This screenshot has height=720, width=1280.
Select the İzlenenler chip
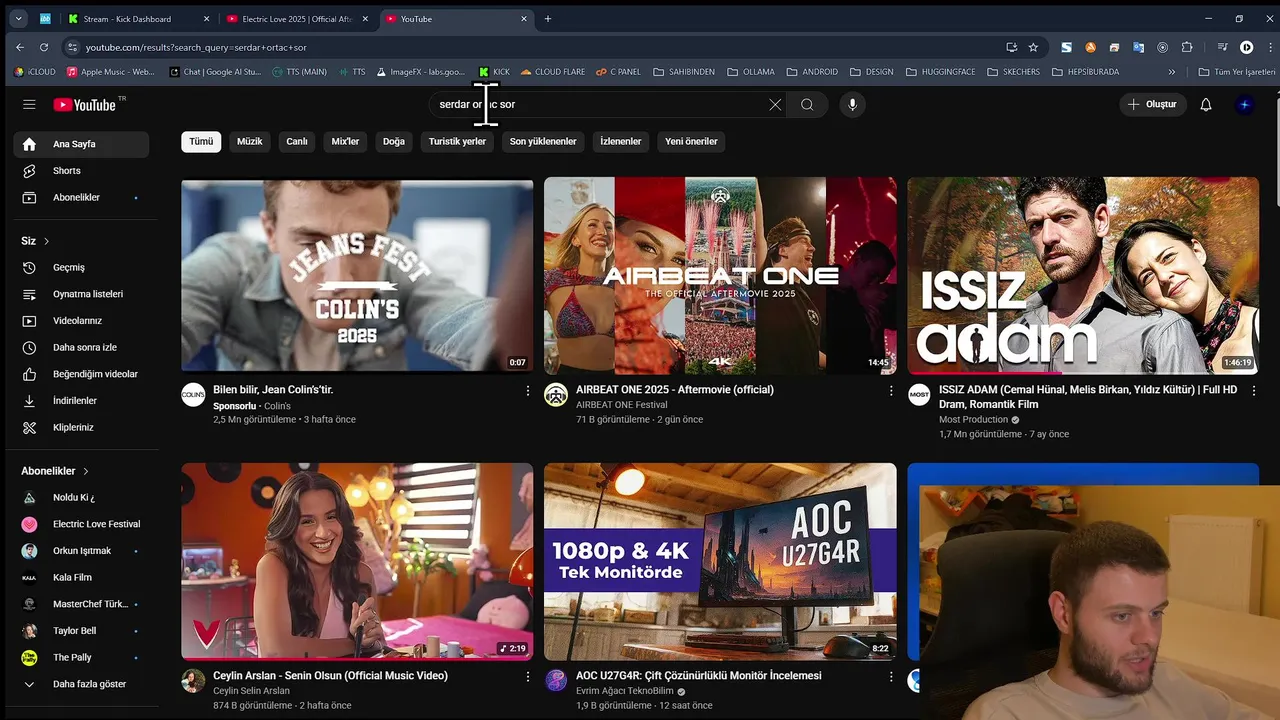click(620, 141)
